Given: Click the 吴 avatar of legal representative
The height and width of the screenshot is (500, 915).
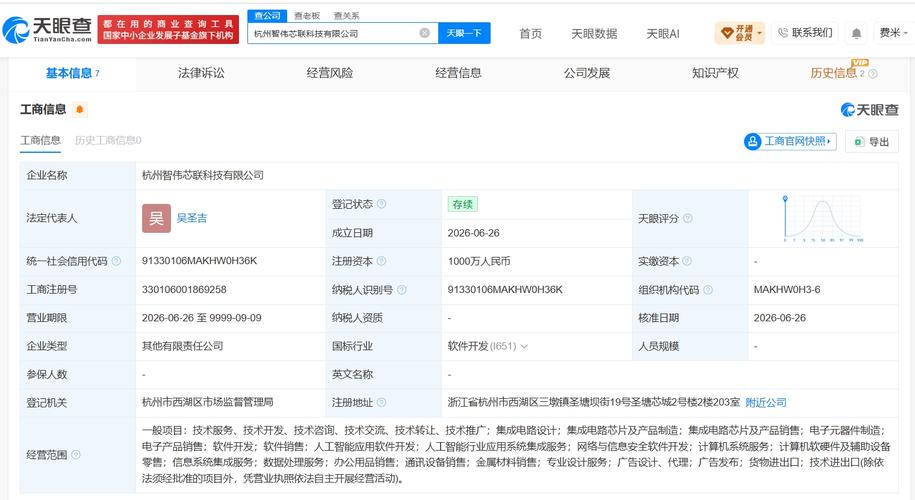Looking at the screenshot, I should [156, 218].
